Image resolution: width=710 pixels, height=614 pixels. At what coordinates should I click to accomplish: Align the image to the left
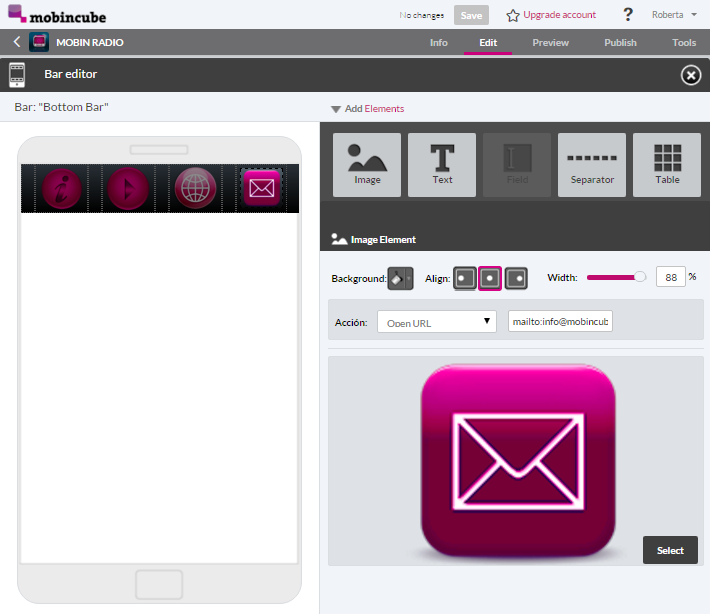point(465,278)
